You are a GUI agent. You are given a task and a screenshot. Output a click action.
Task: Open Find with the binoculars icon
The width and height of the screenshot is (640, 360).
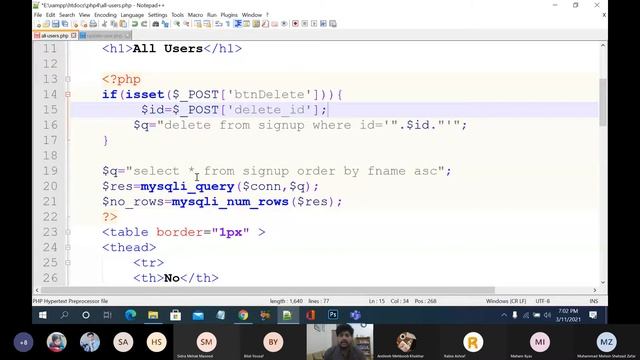(155, 24)
